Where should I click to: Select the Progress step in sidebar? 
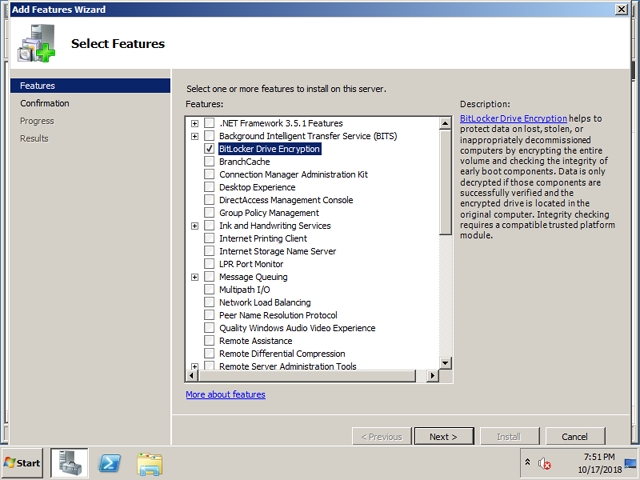(x=37, y=121)
